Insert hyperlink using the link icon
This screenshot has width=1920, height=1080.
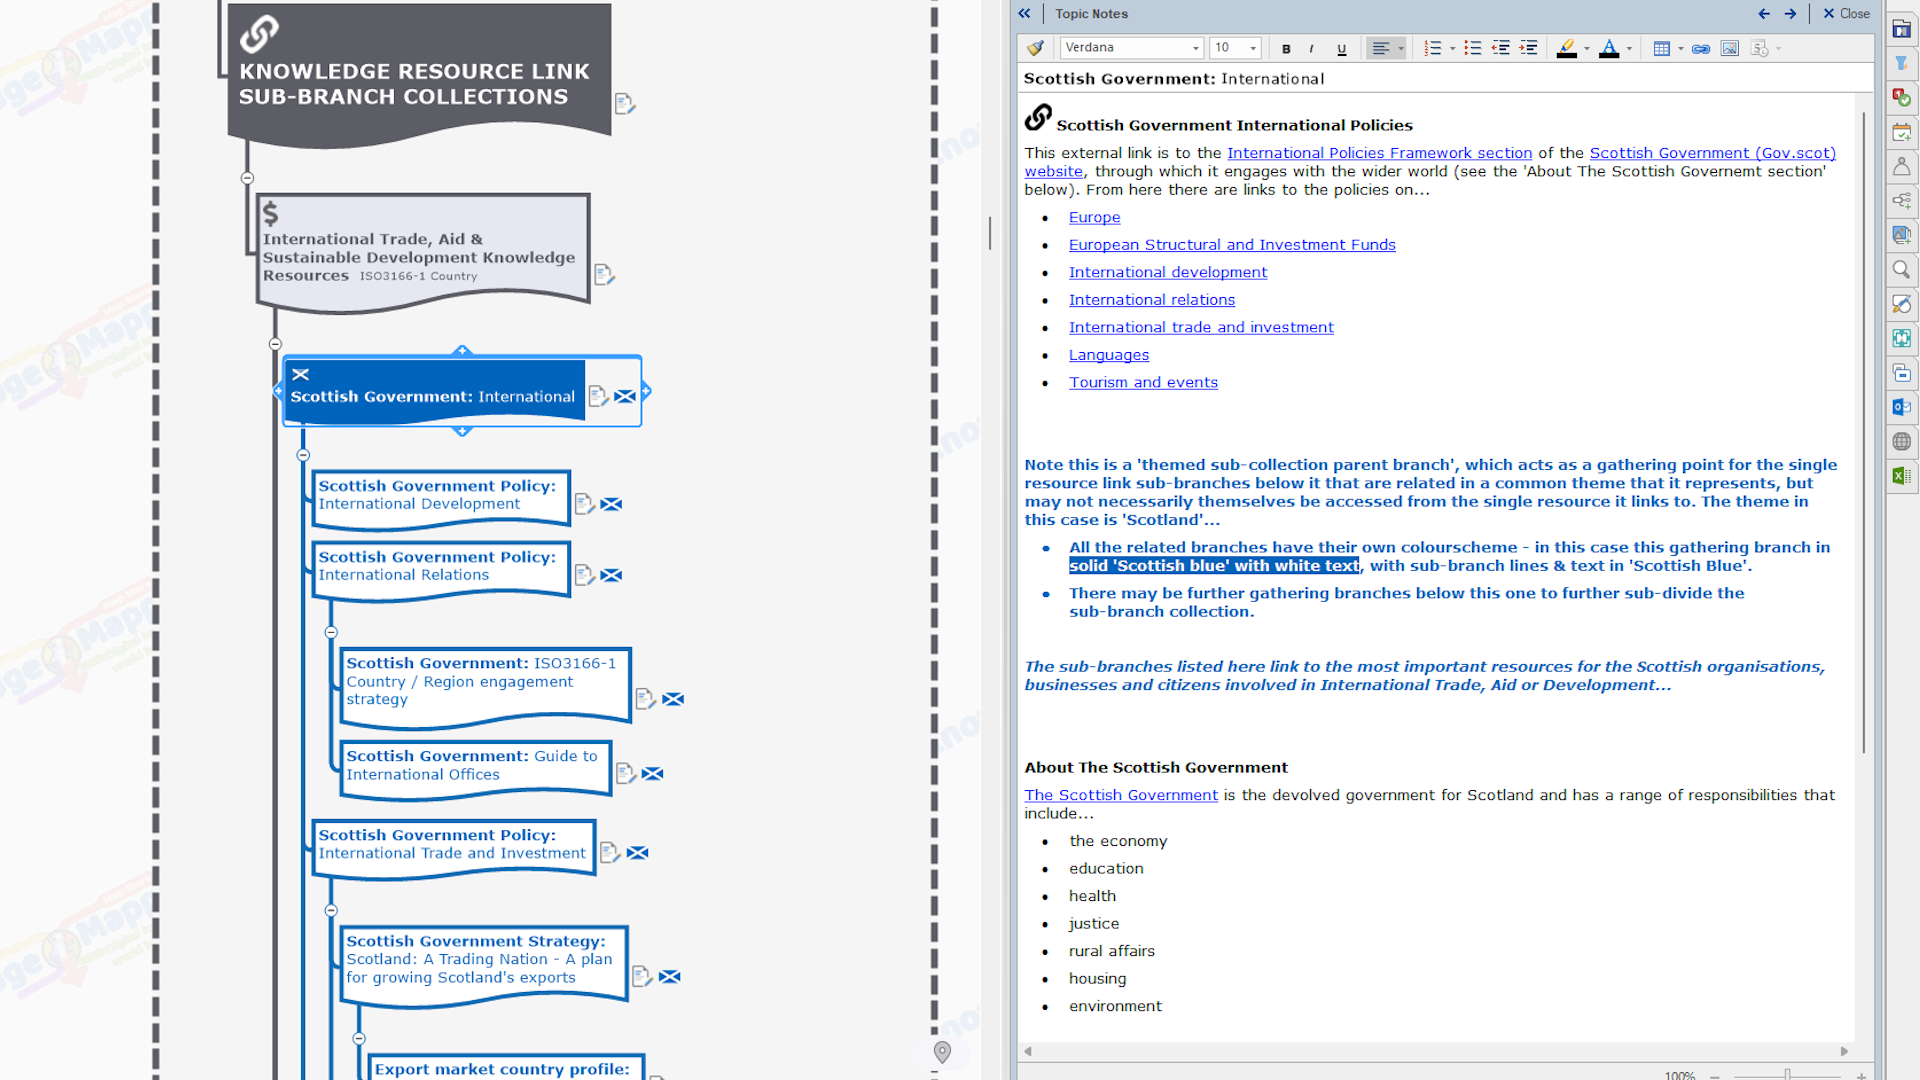[x=1700, y=48]
